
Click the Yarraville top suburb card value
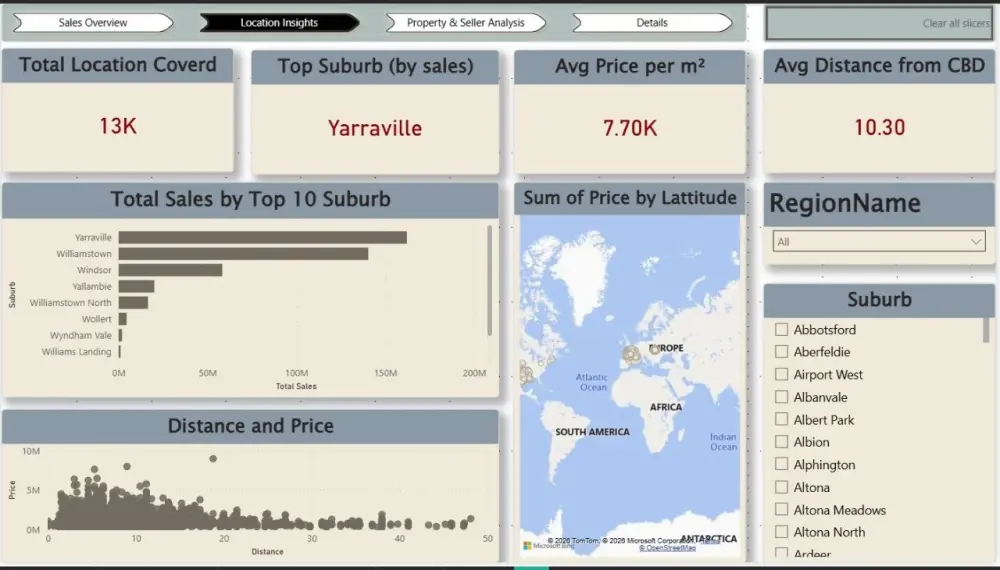pos(375,128)
